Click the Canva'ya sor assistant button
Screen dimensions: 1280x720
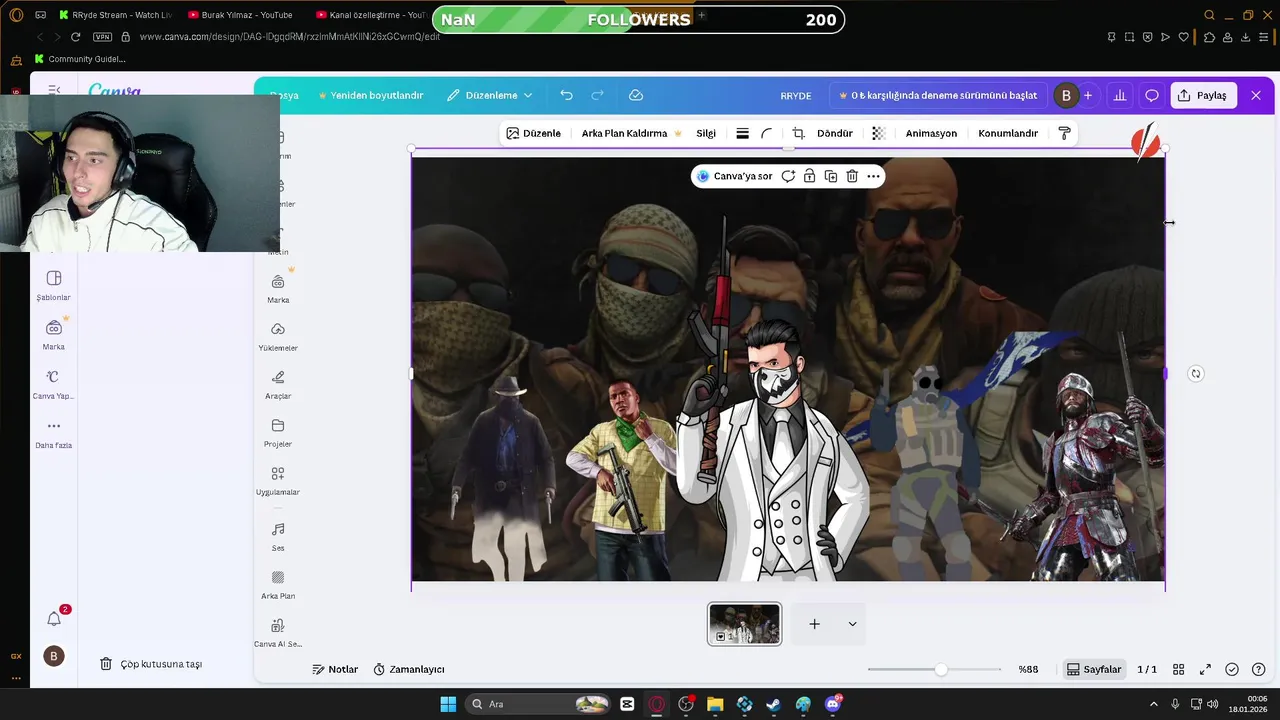click(735, 176)
